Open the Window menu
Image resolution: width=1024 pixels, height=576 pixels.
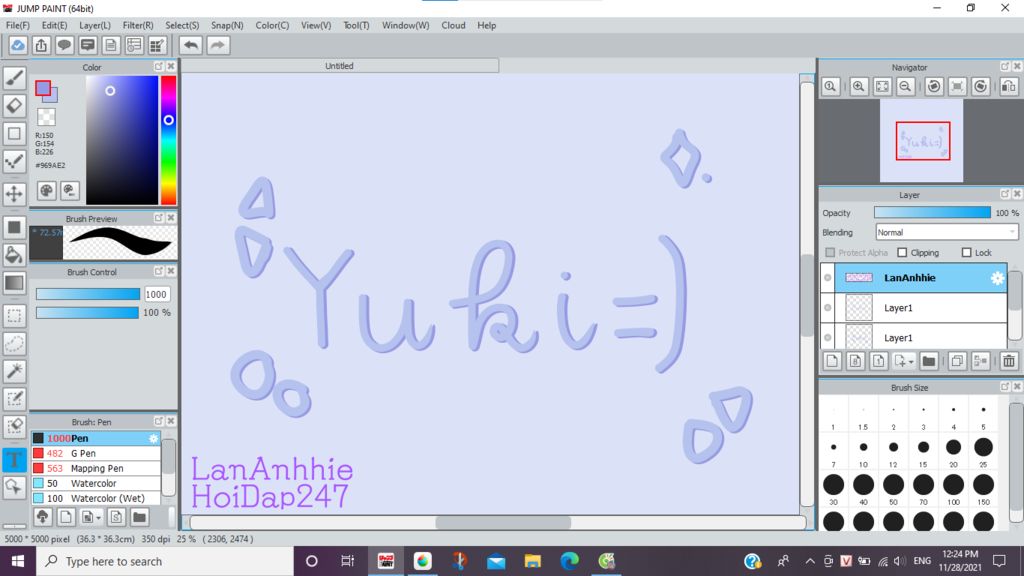pyautogui.click(x=406, y=25)
